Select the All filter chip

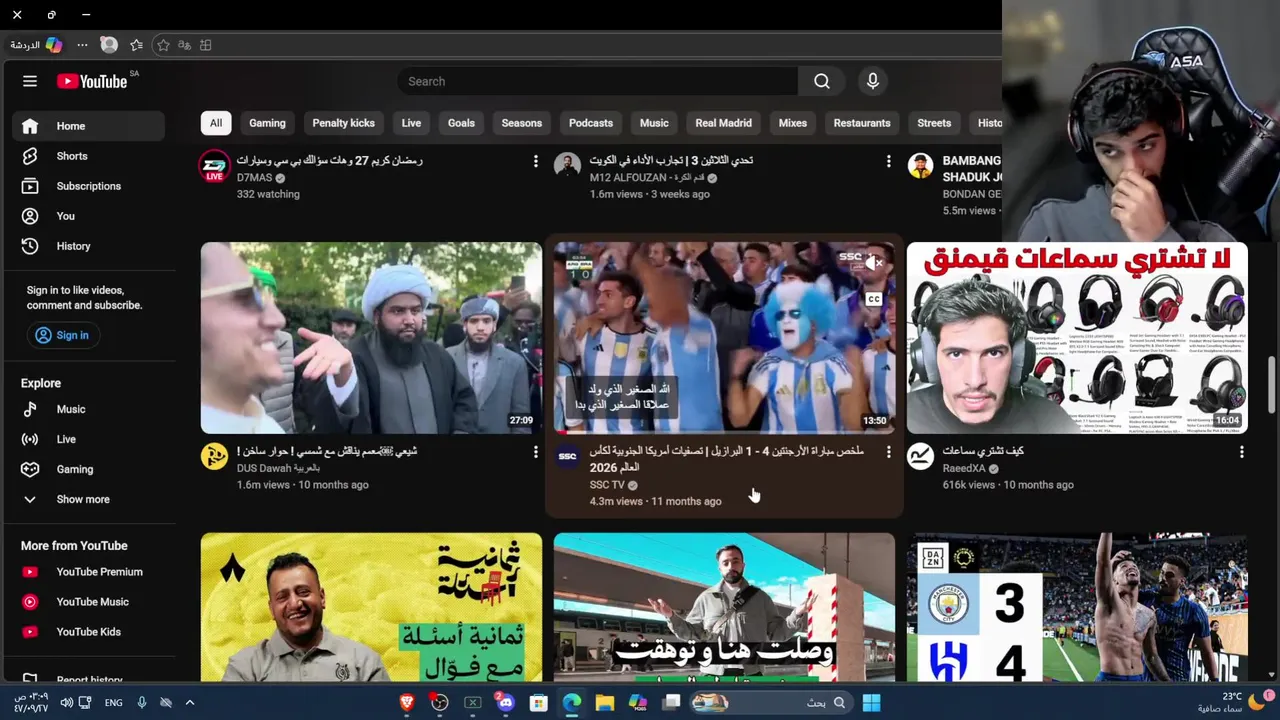(x=216, y=123)
